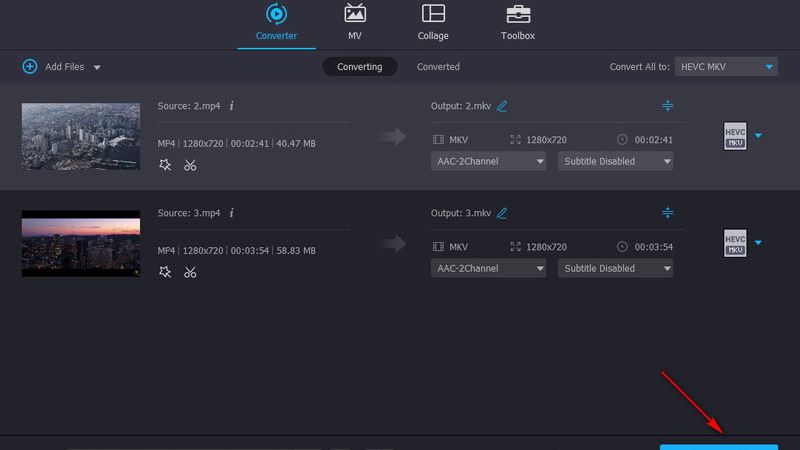The image size is (800, 450).
Task: Open the effects editor for 3.mp4
Action: coord(165,272)
